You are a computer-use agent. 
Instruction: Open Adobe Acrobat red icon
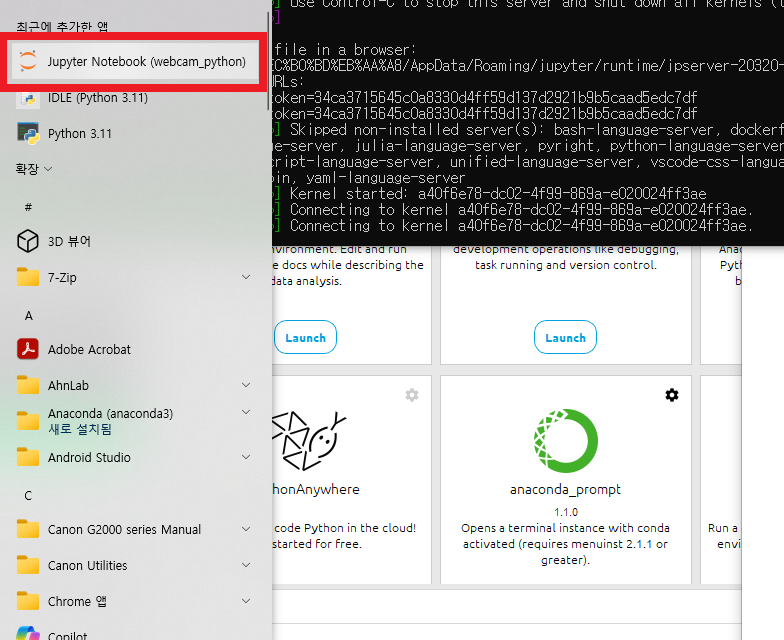(28, 350)
